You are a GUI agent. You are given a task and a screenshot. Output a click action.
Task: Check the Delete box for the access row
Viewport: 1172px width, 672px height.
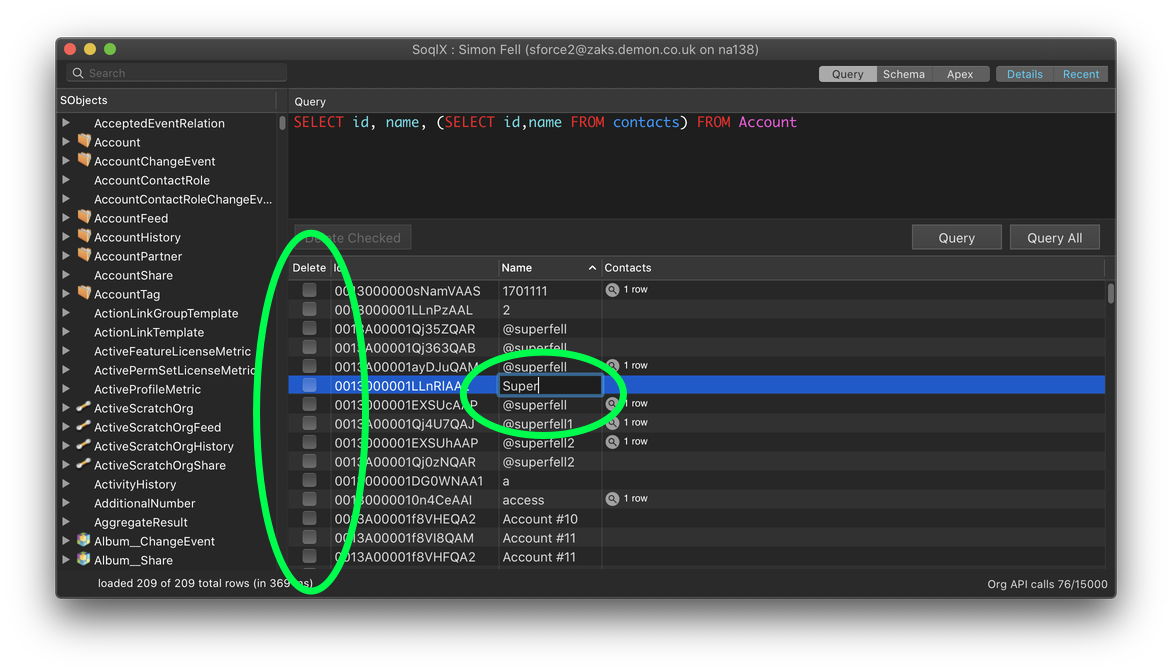309,499
